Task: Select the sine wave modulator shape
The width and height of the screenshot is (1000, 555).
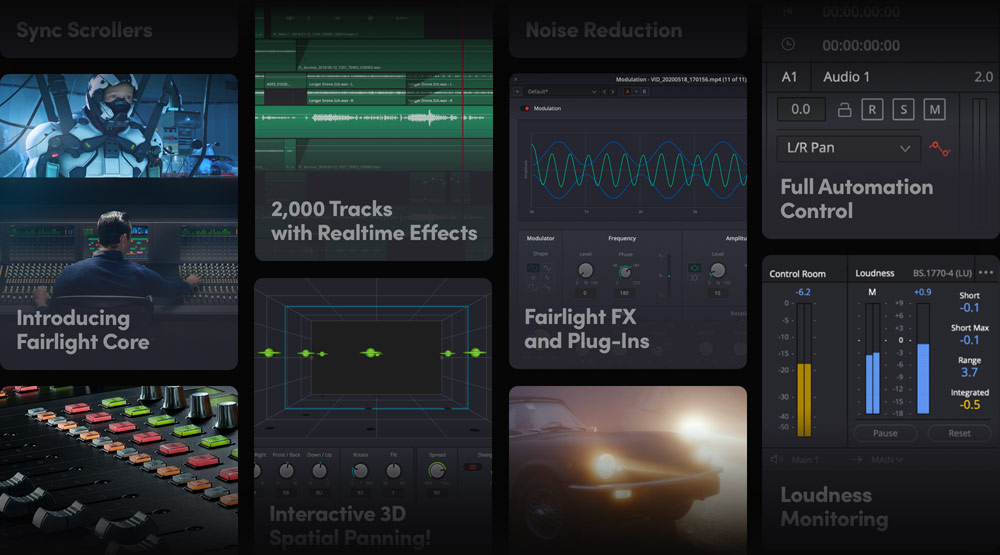Action: click(532, 270)
